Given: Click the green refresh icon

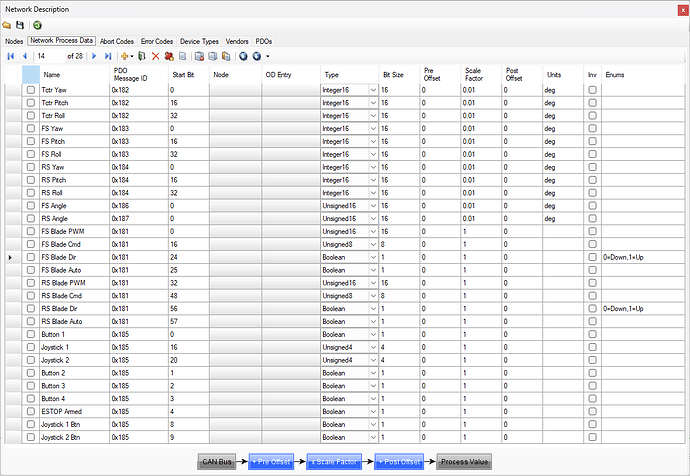Looking at the screenshot, I should click(37, 25).
